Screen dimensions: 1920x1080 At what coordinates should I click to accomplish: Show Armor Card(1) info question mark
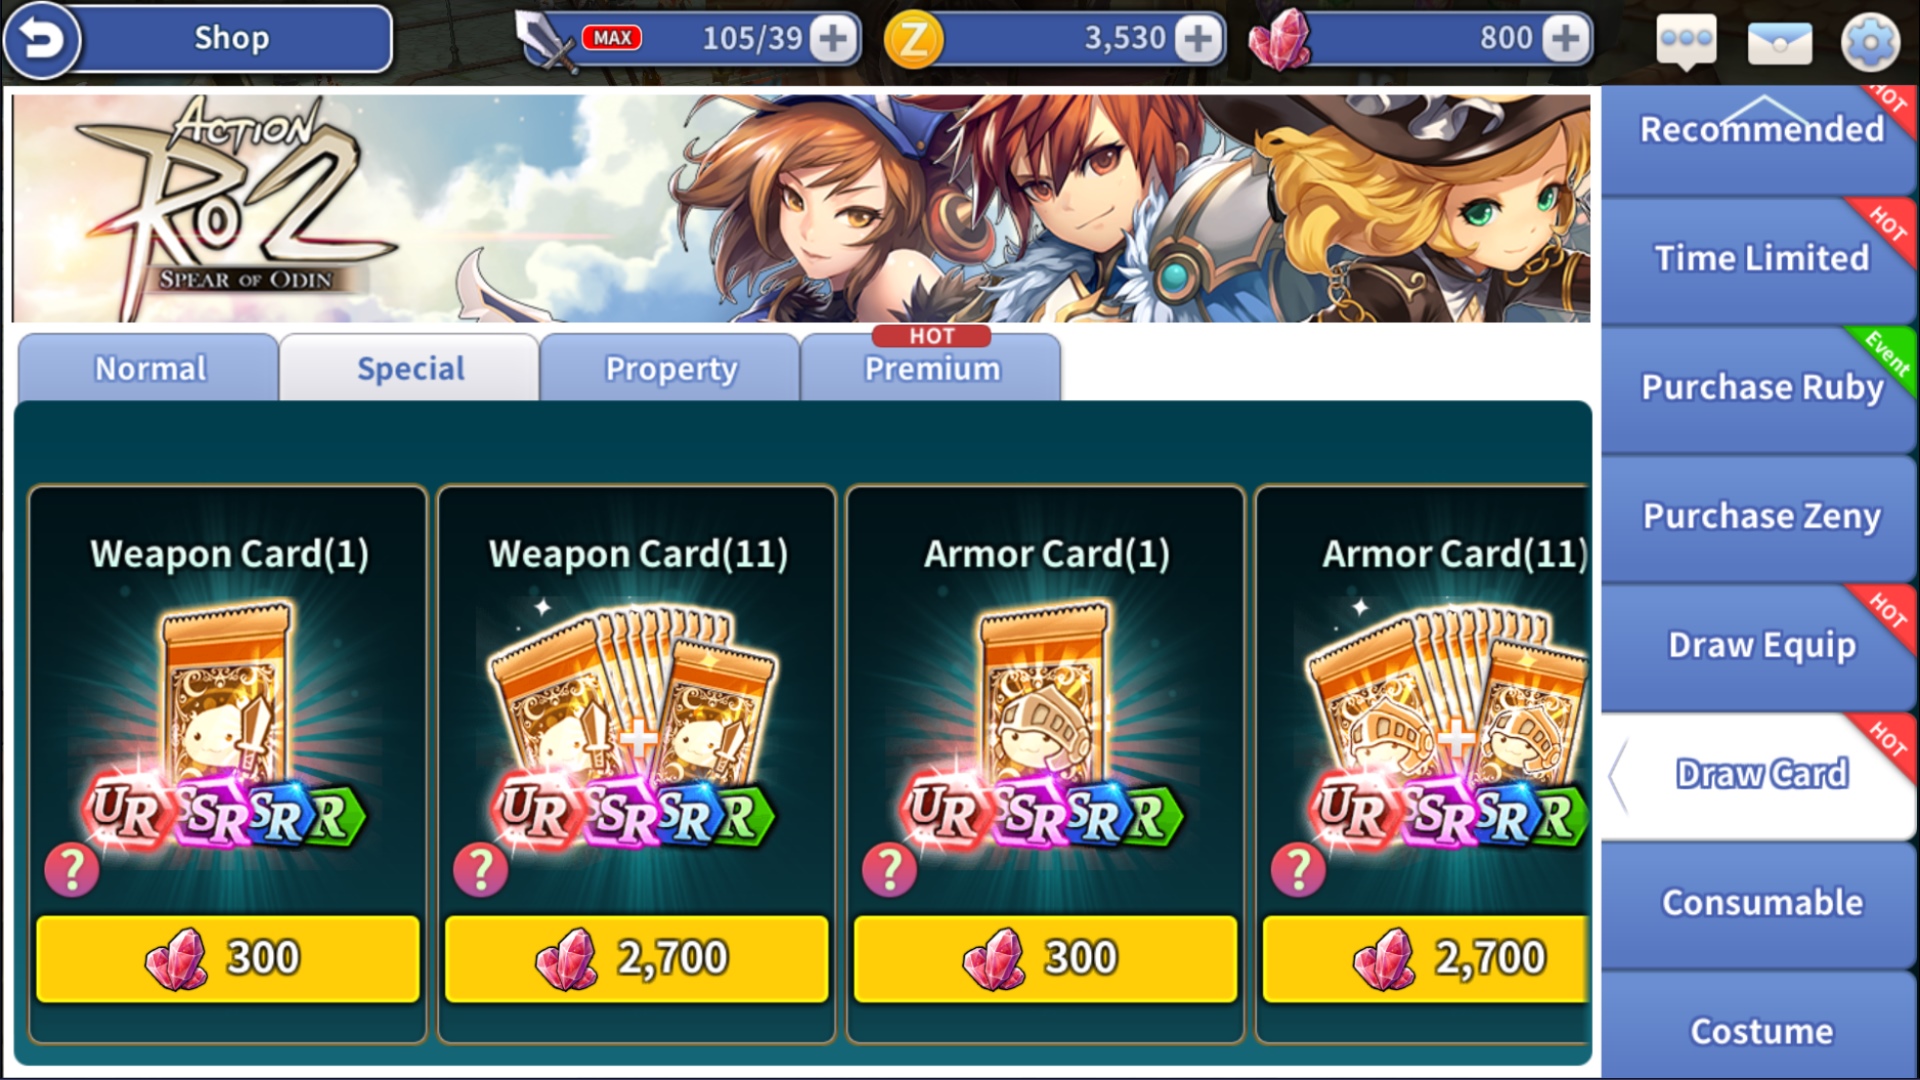[x=889, y=870]
